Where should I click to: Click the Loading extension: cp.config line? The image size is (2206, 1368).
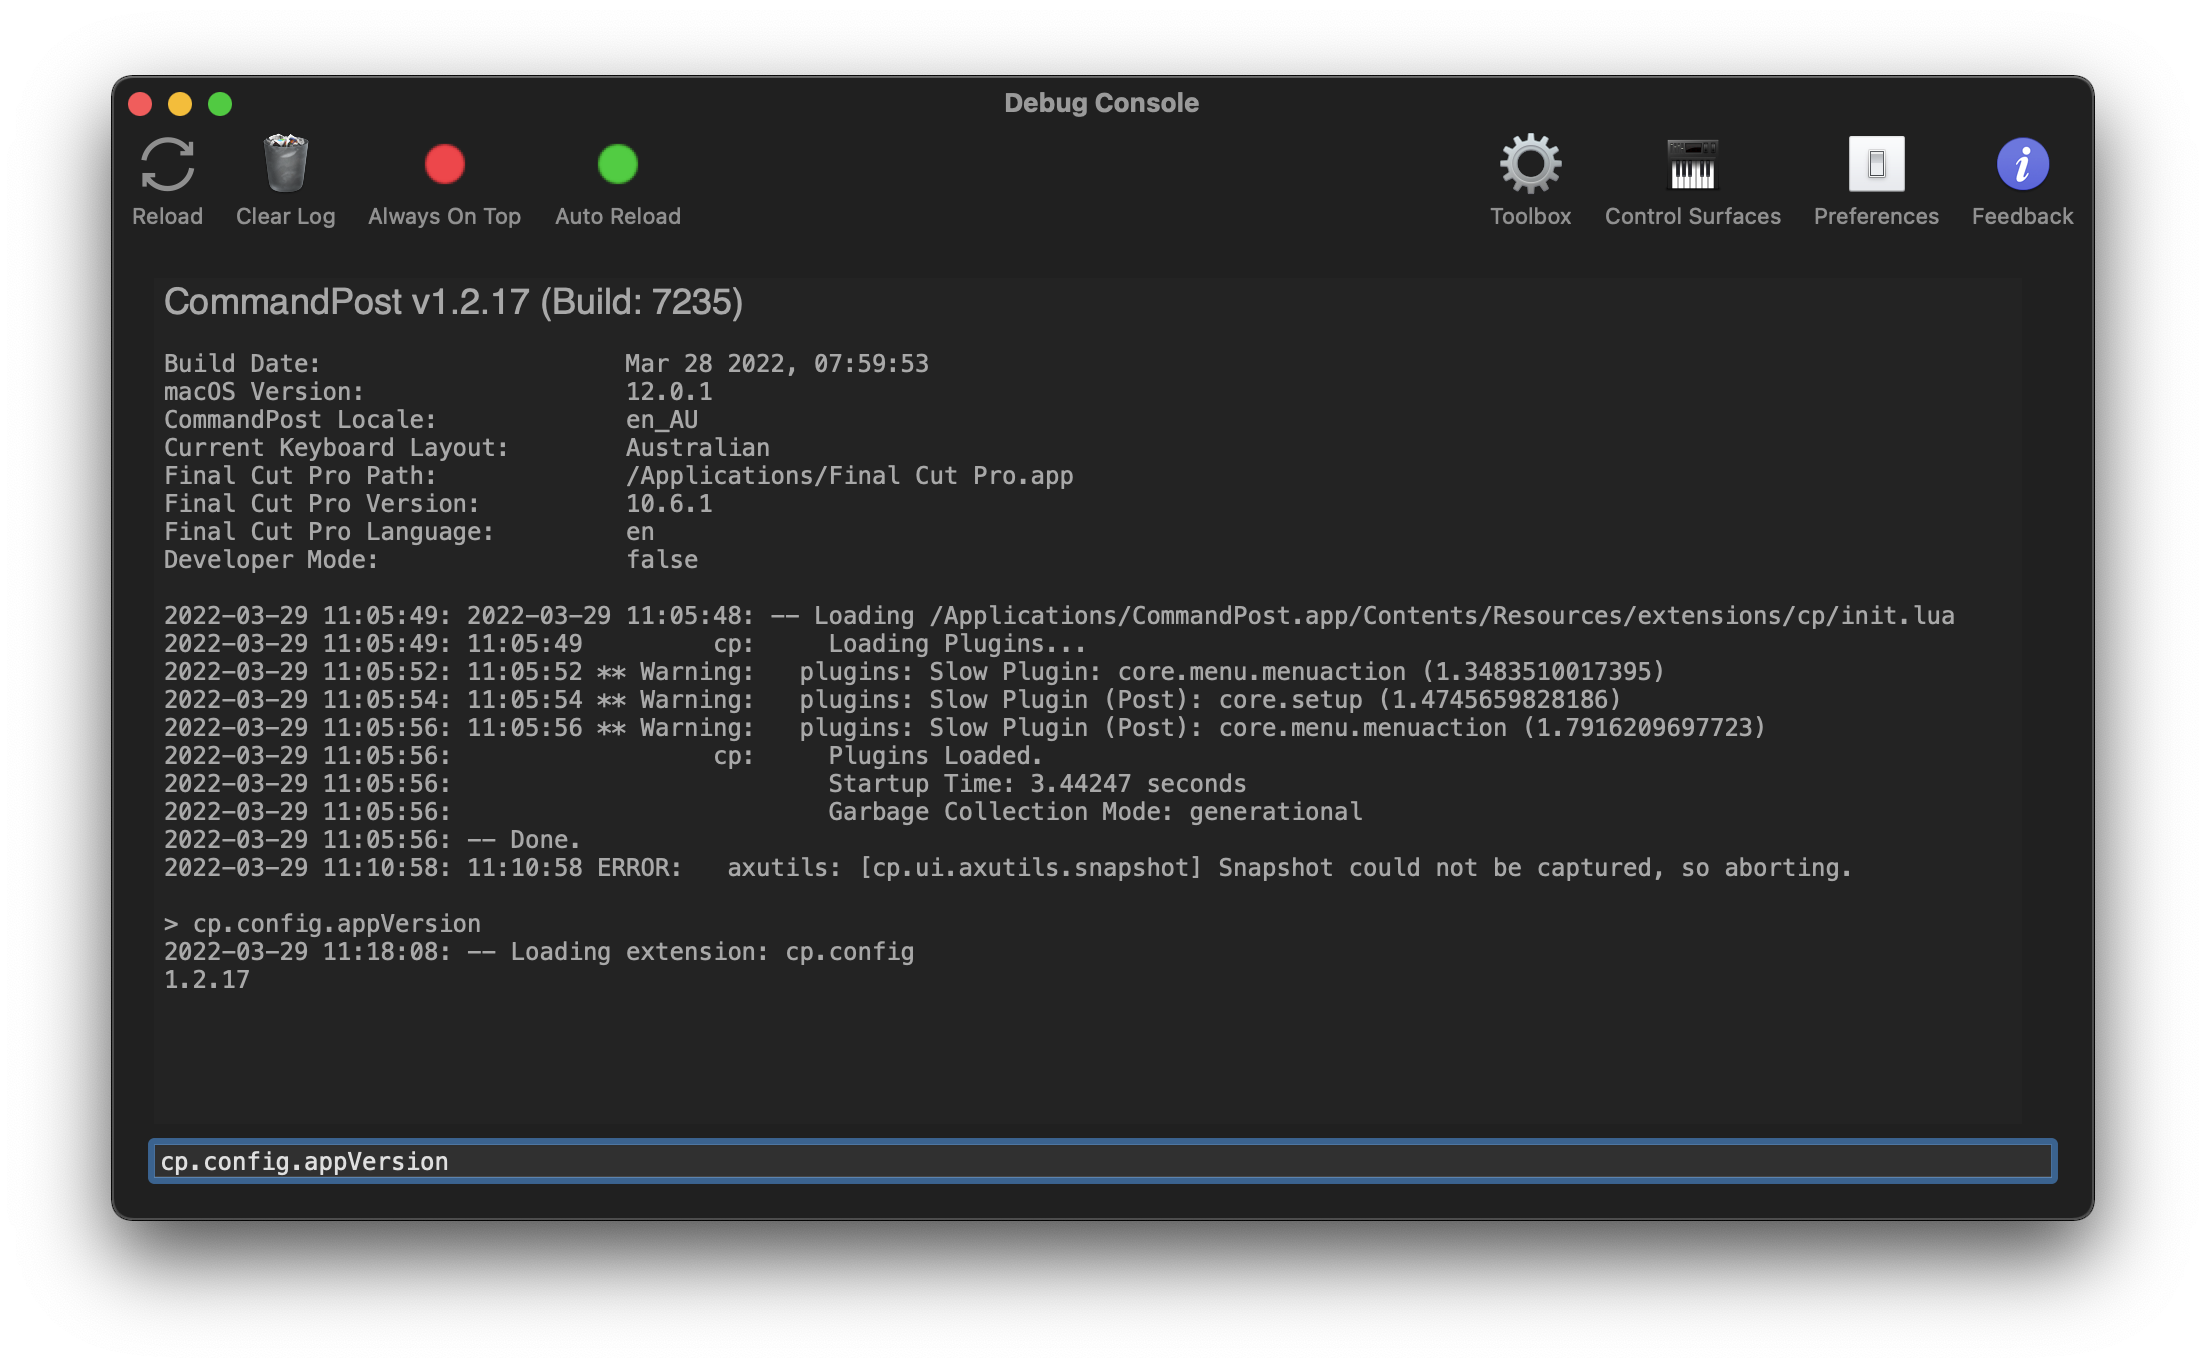click(539, 952)
